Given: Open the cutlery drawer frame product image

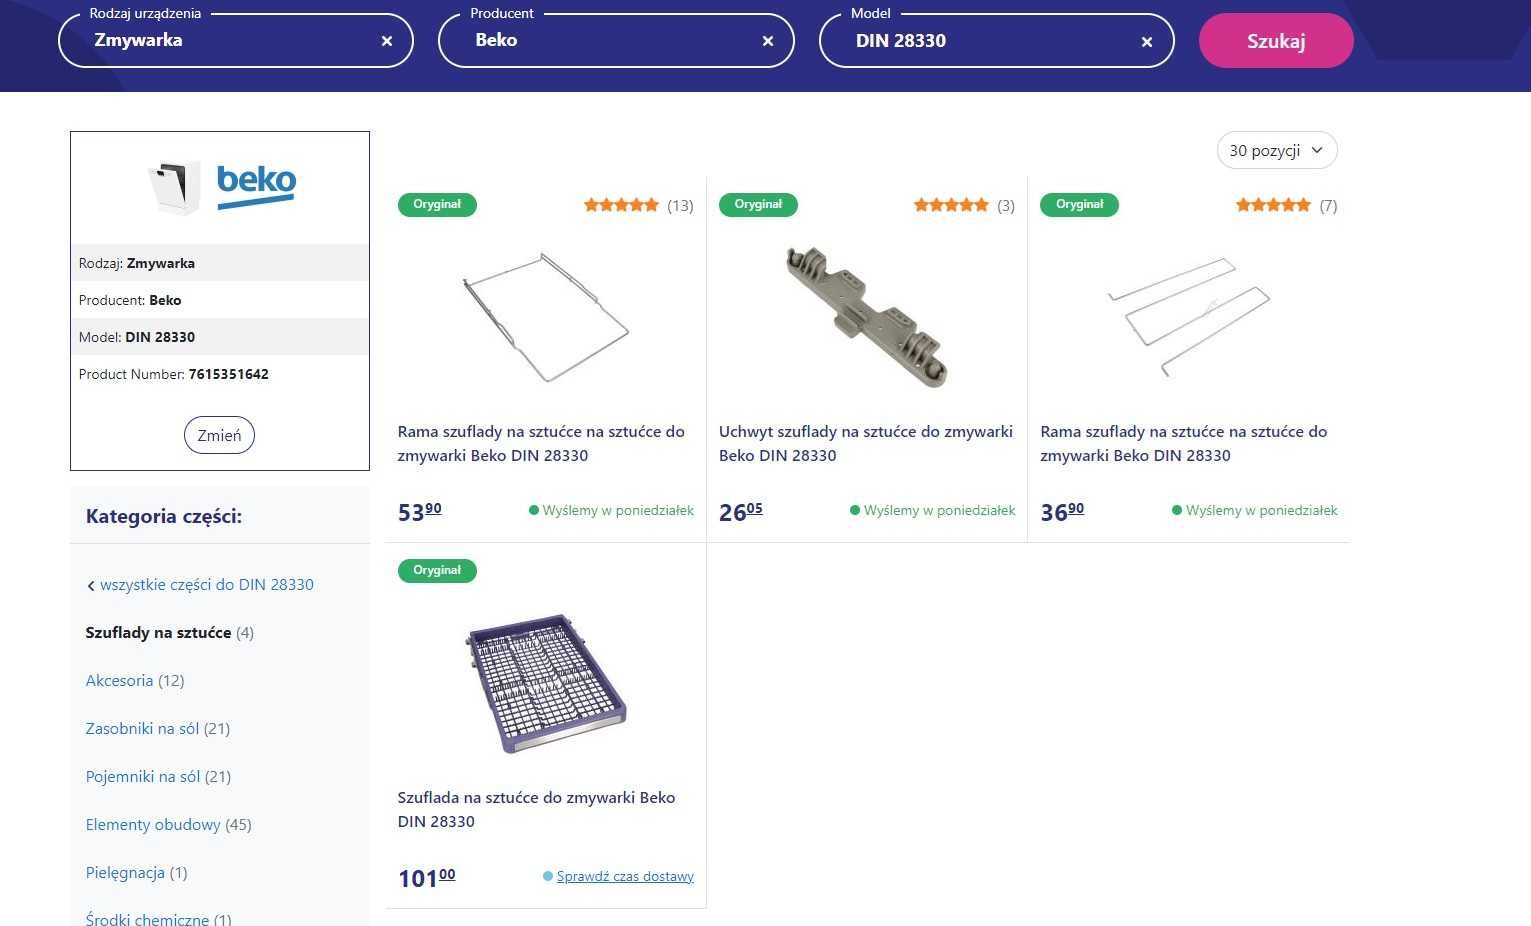Looking at the screenshot, I should 545,317.
